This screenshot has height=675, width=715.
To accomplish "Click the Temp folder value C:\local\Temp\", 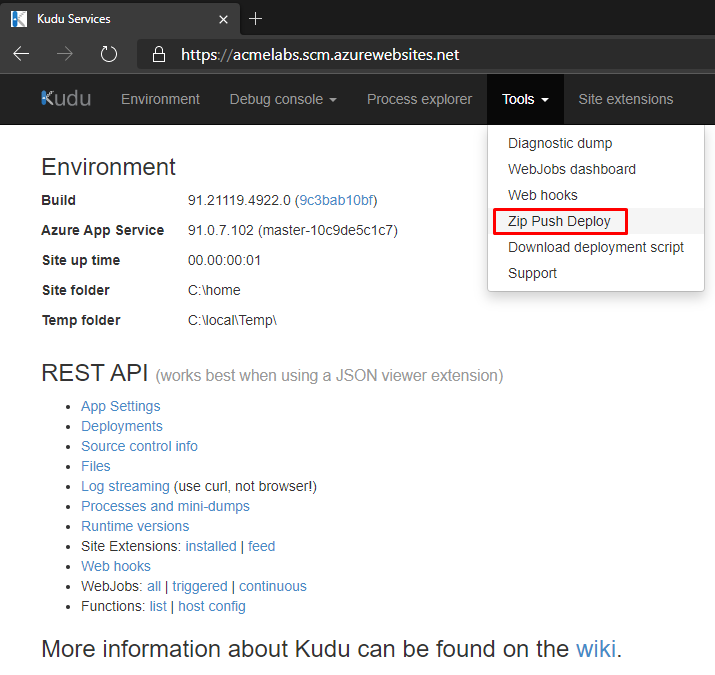I will point(233,320).
